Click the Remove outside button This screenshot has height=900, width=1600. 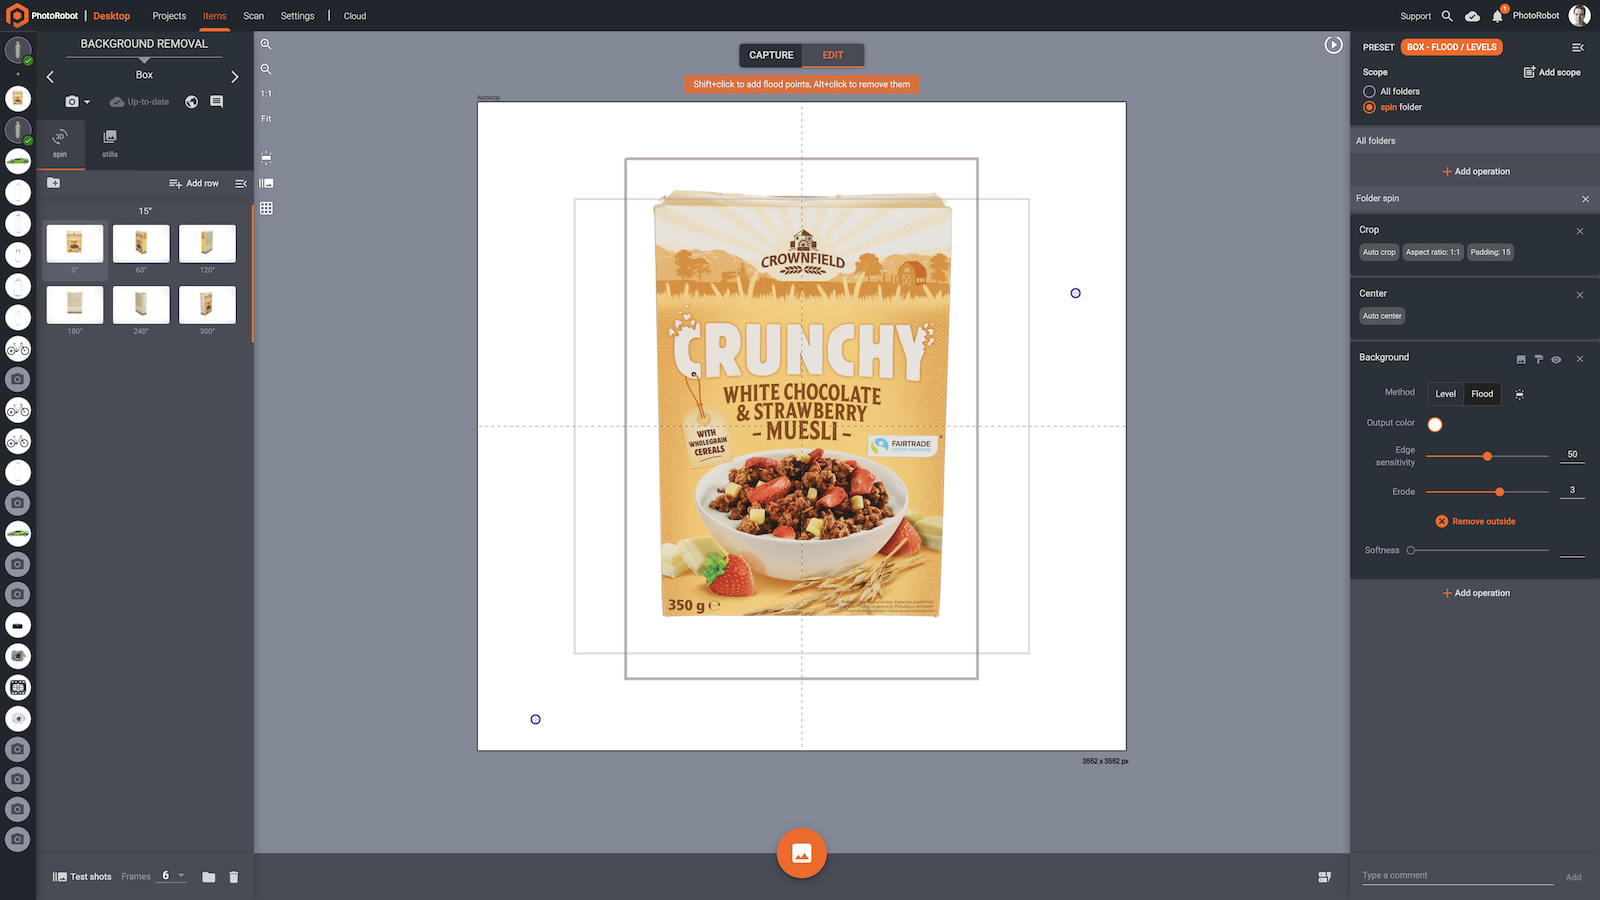pyautogui.click(x=1475, y=521)
